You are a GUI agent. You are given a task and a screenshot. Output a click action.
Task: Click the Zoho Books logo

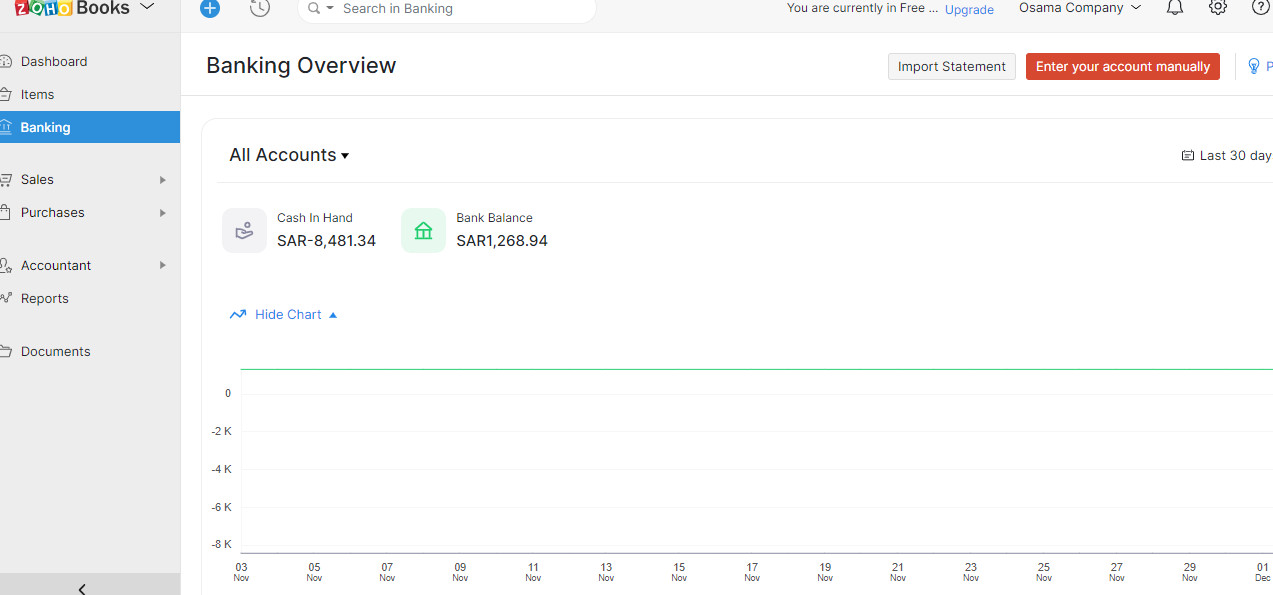(x=73, y=8)
